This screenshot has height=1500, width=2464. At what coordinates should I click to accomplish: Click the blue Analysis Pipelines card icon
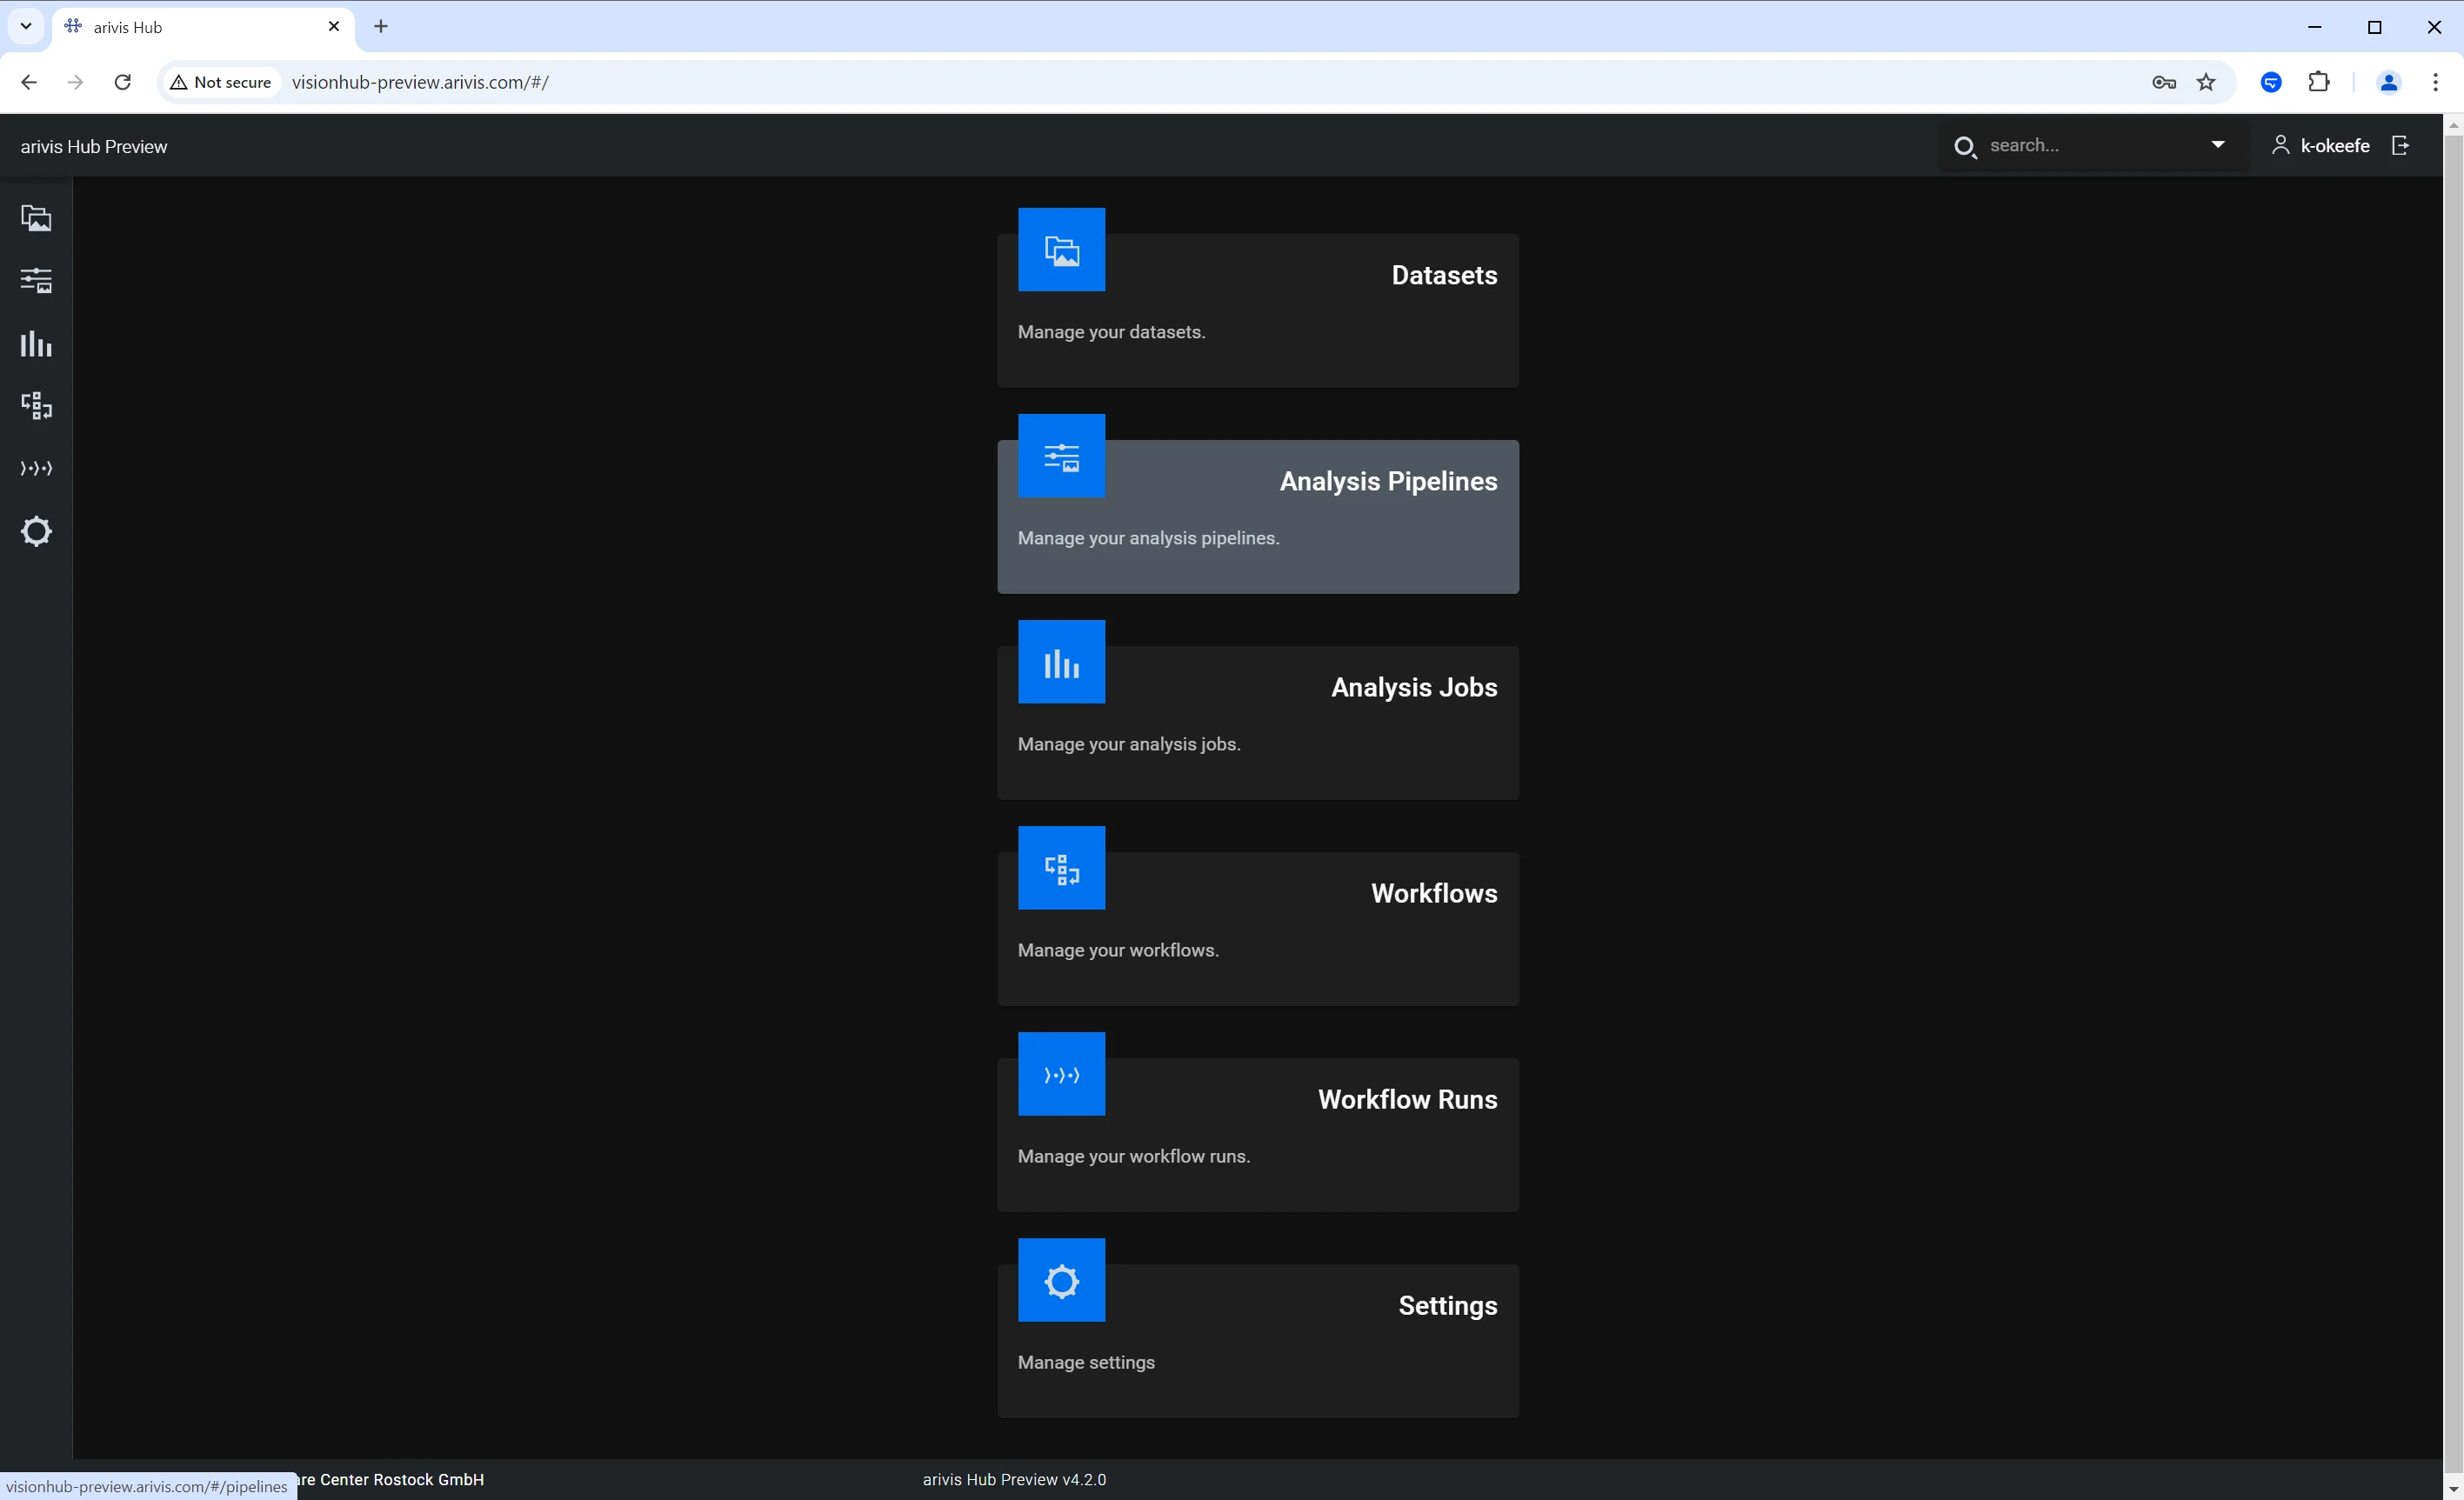coord(1061,456)
